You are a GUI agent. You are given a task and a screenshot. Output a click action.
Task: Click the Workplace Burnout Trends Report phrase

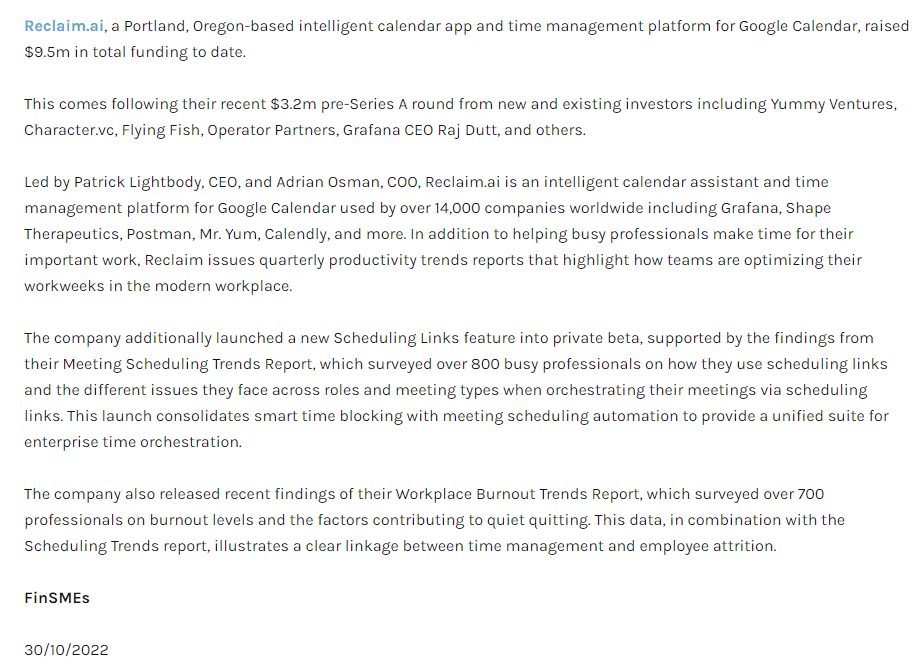pos(518,494)
